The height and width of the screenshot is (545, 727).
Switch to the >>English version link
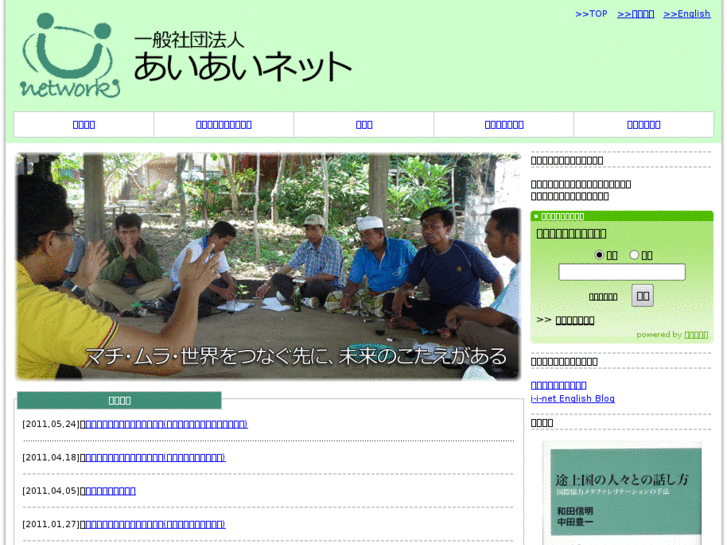(x=687, y=14)
